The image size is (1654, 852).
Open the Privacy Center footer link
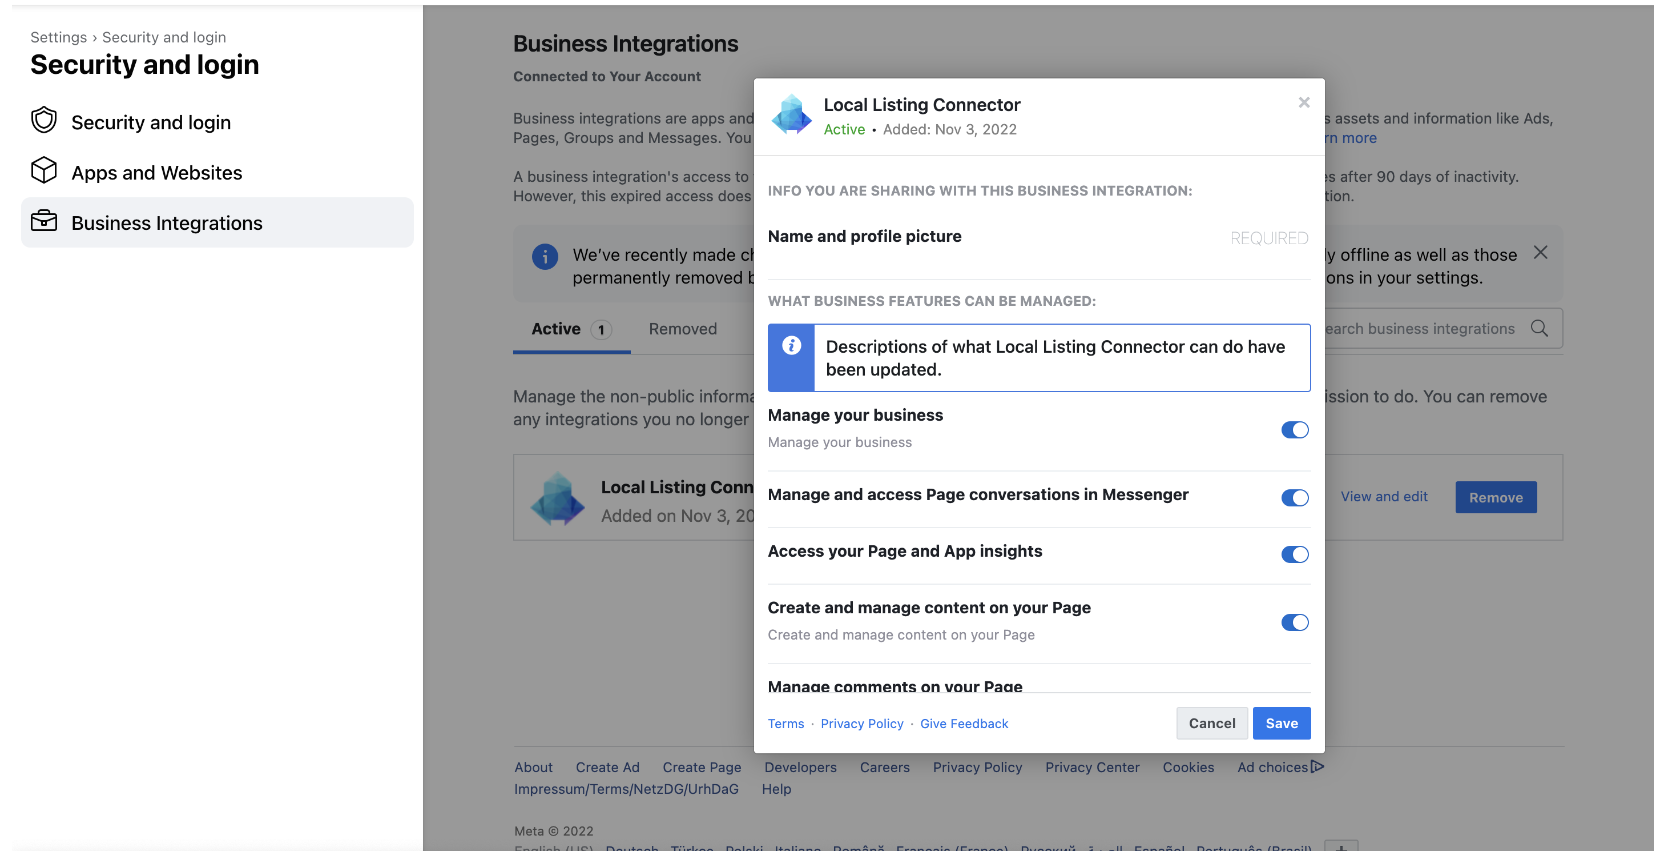(1093, 768)
